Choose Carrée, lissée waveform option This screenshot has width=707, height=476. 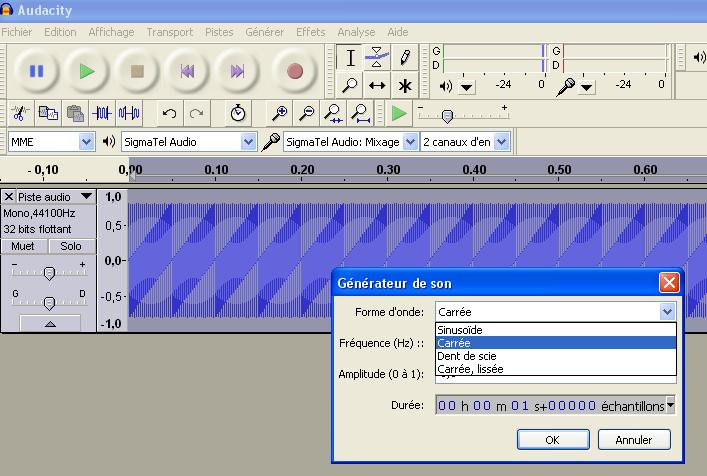(x=556, y=369)
